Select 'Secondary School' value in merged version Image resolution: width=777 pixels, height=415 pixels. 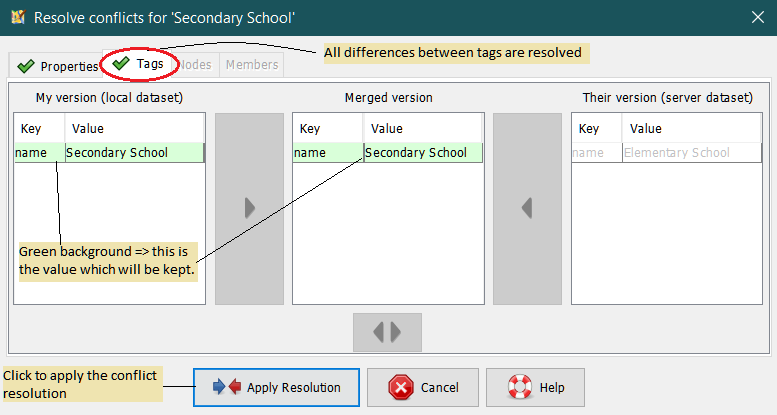pyautogui.click(x=416, y=153)
